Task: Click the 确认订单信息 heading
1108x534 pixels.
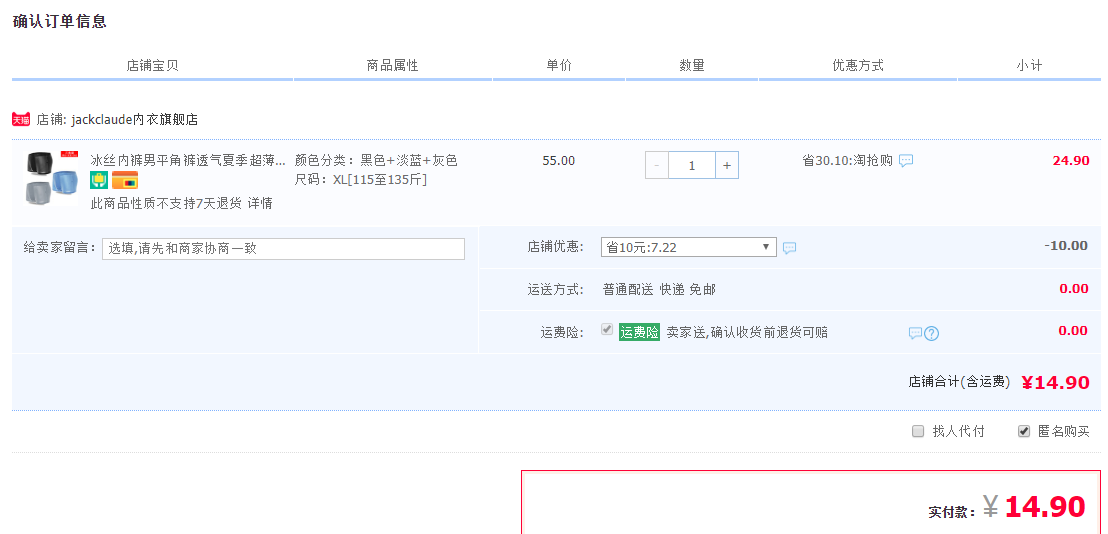Action: coord(59,21)
